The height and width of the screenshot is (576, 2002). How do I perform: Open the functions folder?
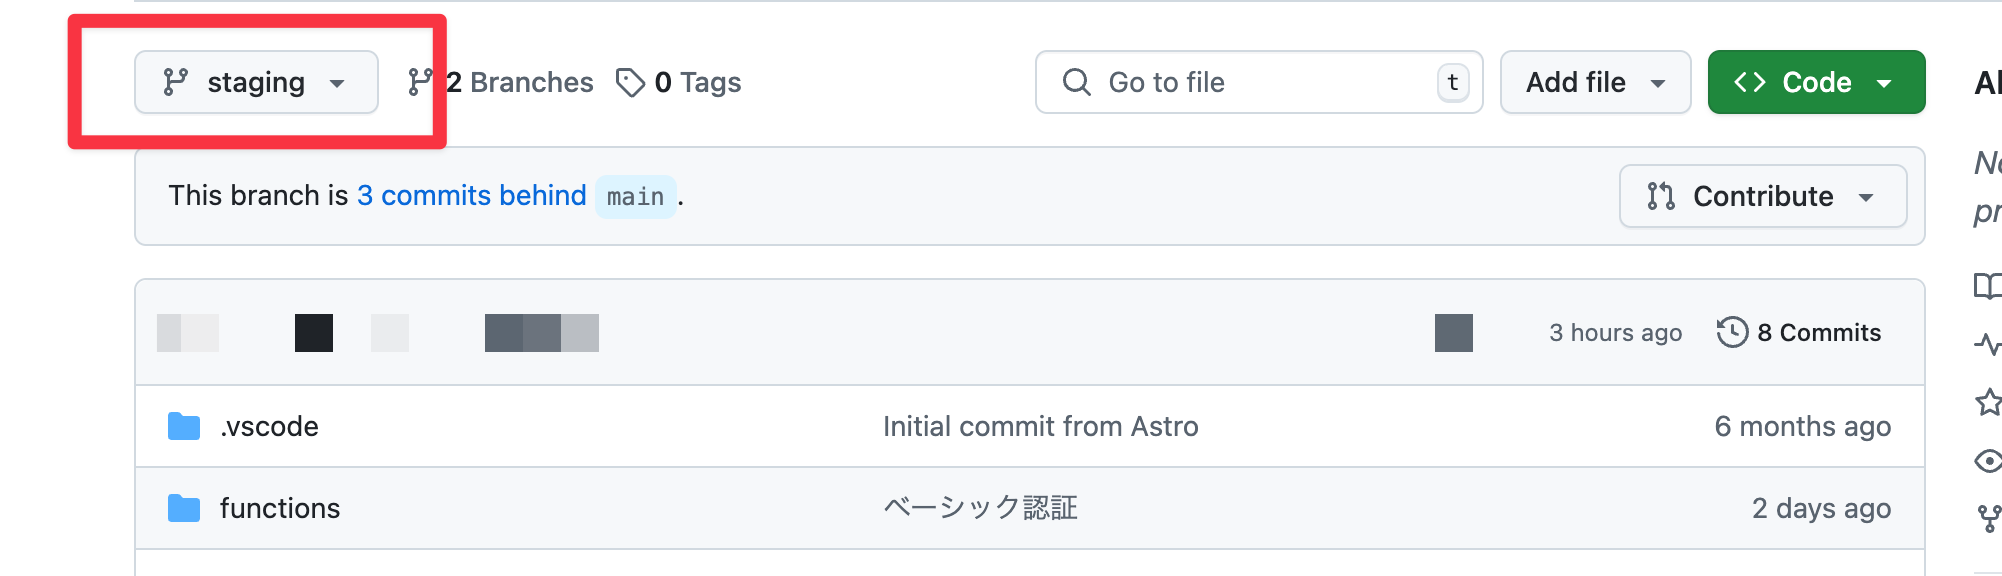(280, 508)
